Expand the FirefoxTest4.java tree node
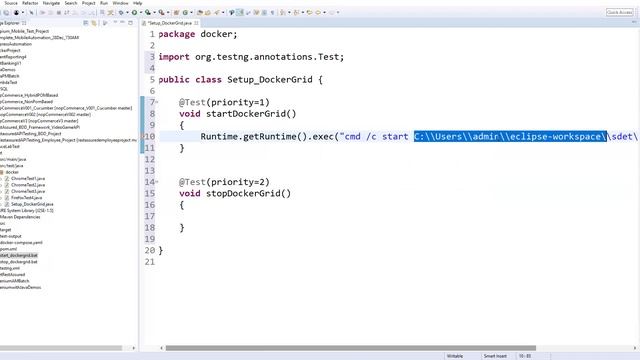Screen dimensions: 640x360 (1, 198)
